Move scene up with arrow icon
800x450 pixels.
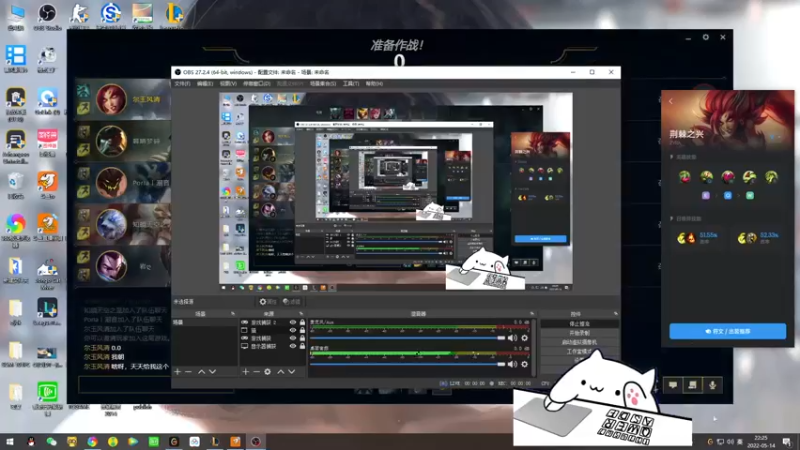pos(202,372)
